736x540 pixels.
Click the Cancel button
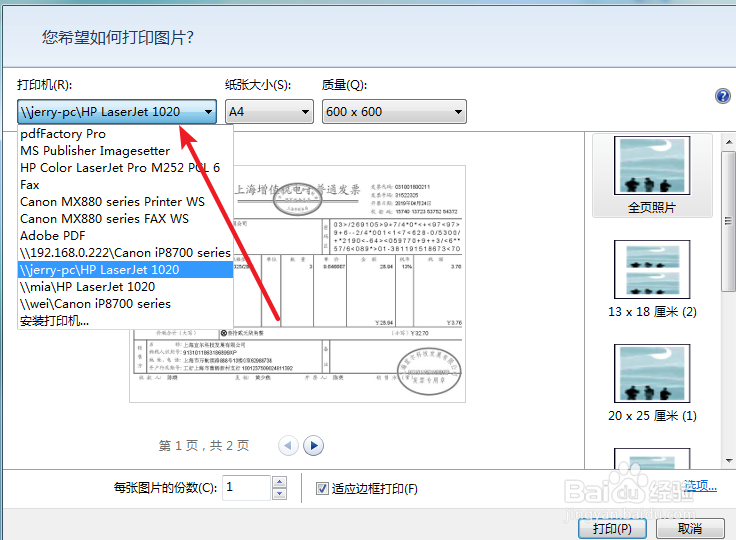[x=690, y=529]
